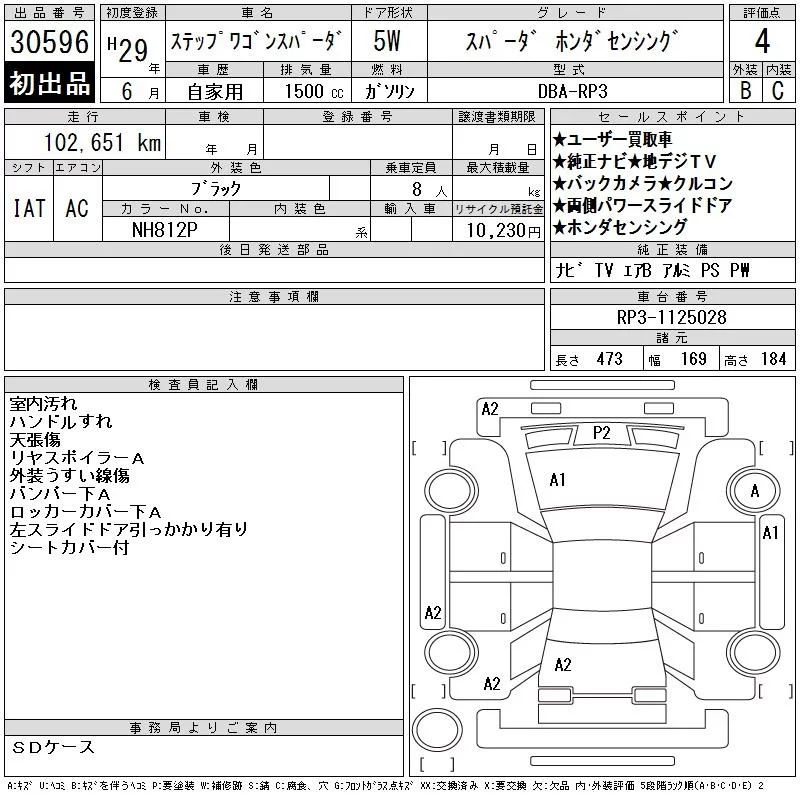Select the A2 mark on the rear quarter panel

click(492, 684)
